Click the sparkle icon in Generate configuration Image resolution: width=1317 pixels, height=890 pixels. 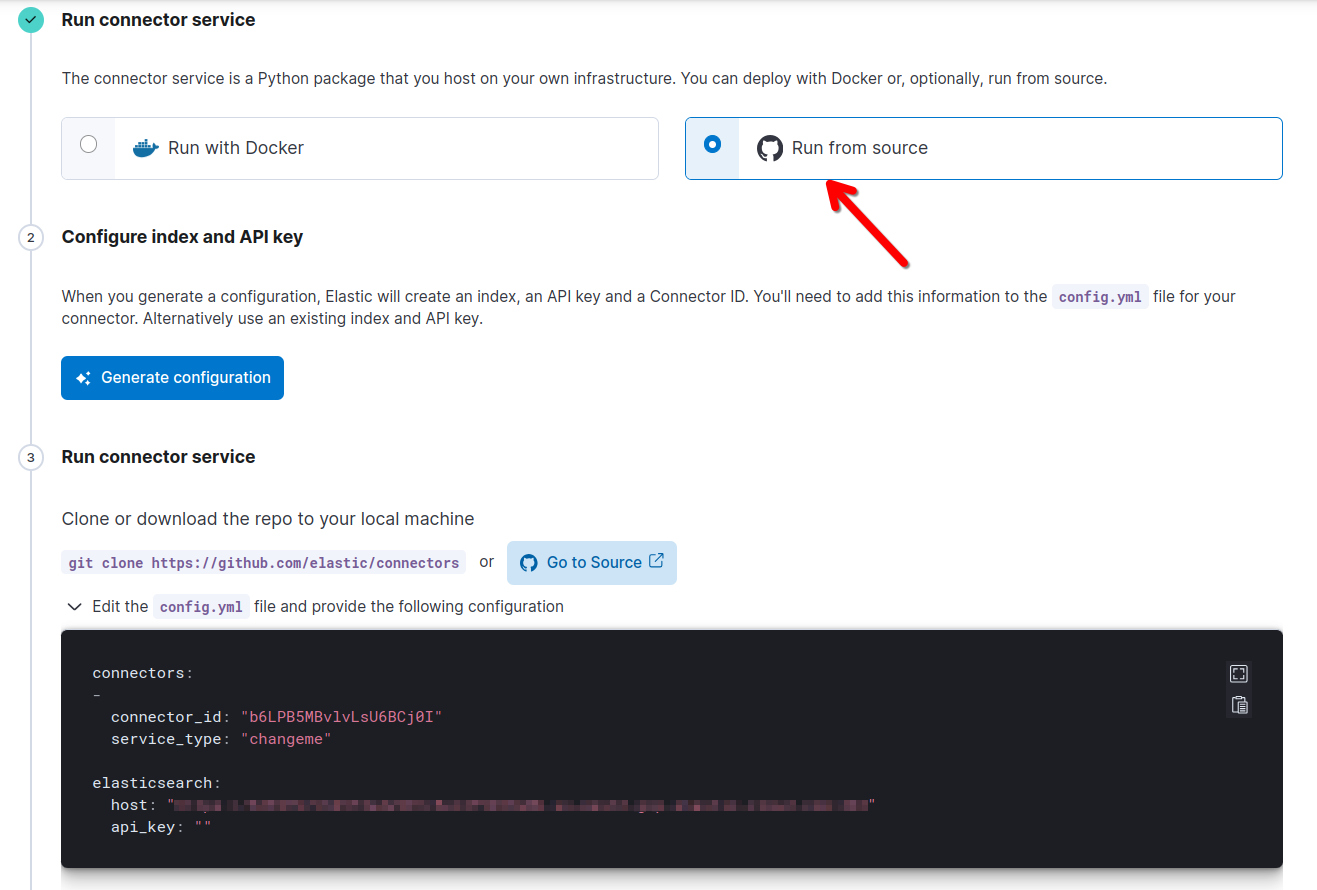point(84,379)
